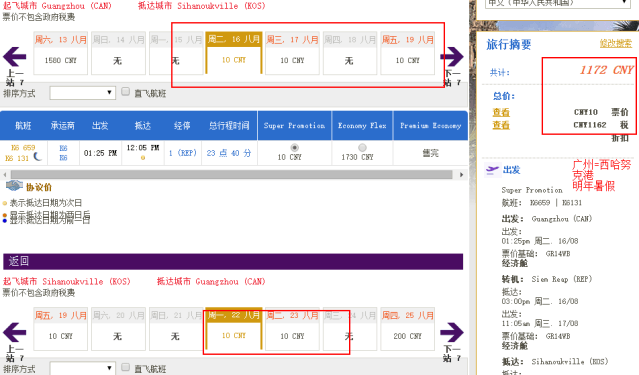Click the 01:25 PM departure time
Image resolution: width=639 pixels, height=375 pixels.
[100, 153]
